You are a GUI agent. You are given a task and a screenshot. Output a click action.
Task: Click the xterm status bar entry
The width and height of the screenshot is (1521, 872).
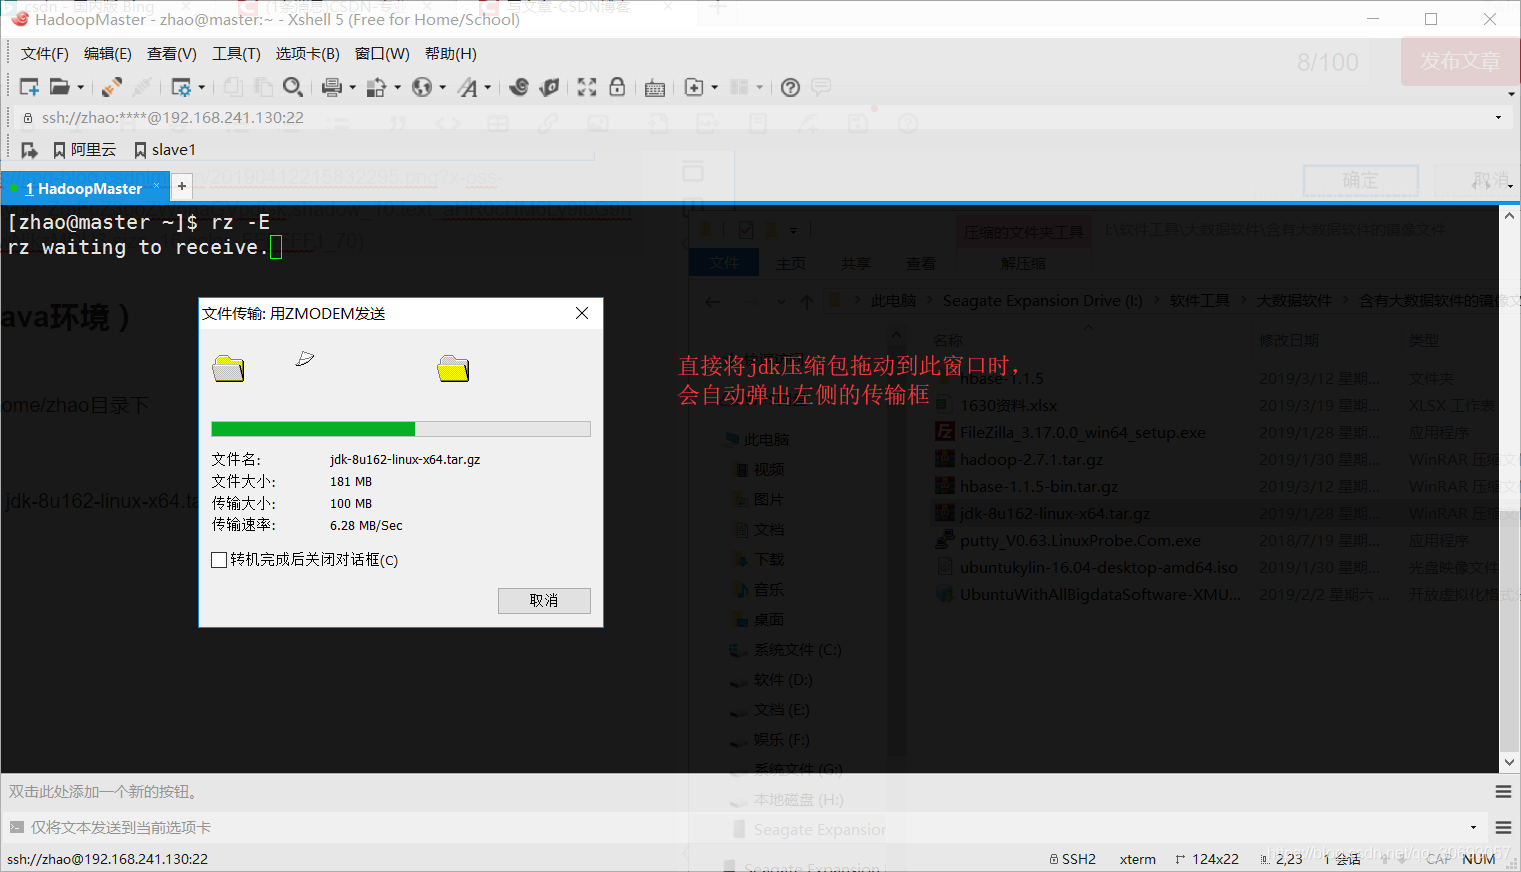tap(1137, 859)
